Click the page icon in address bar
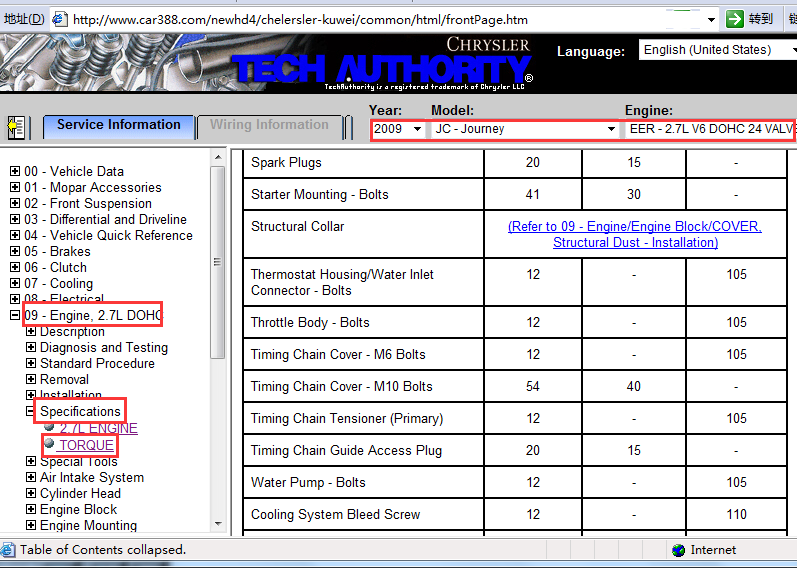Viewport: 797px width, 568px height. 60,19
